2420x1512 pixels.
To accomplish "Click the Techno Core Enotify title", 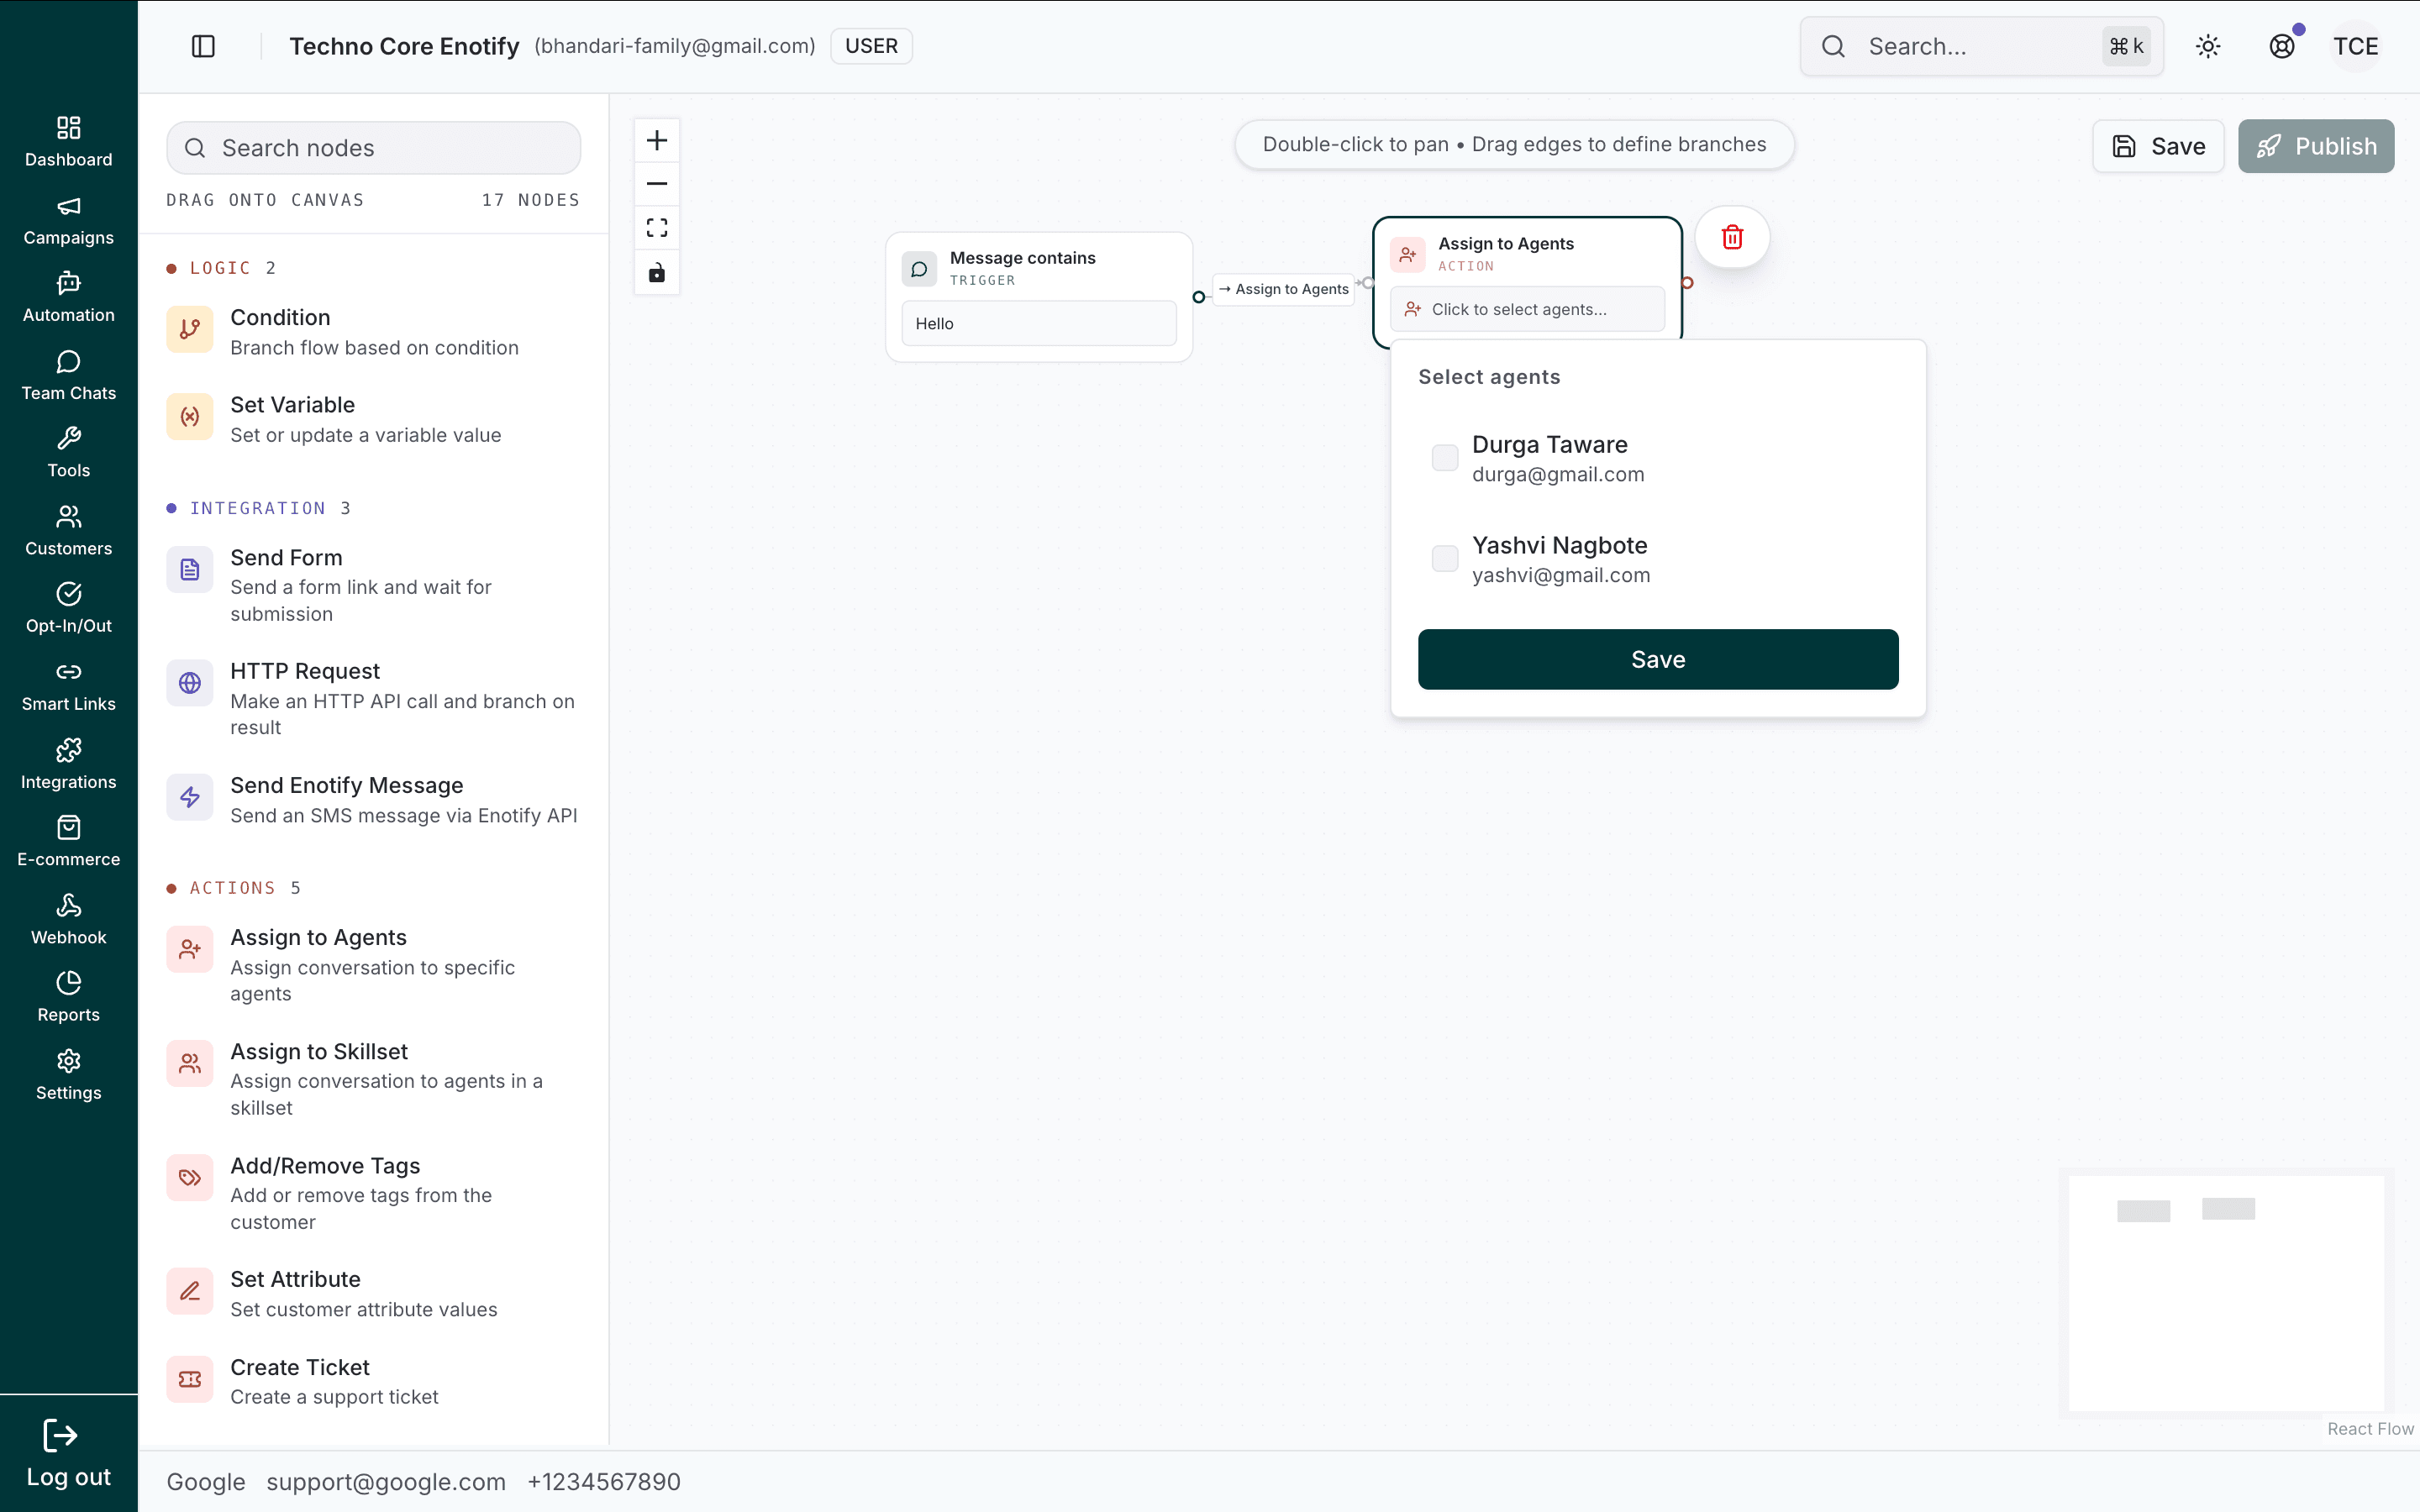I will pyautogui.click(x=404, y=46).
